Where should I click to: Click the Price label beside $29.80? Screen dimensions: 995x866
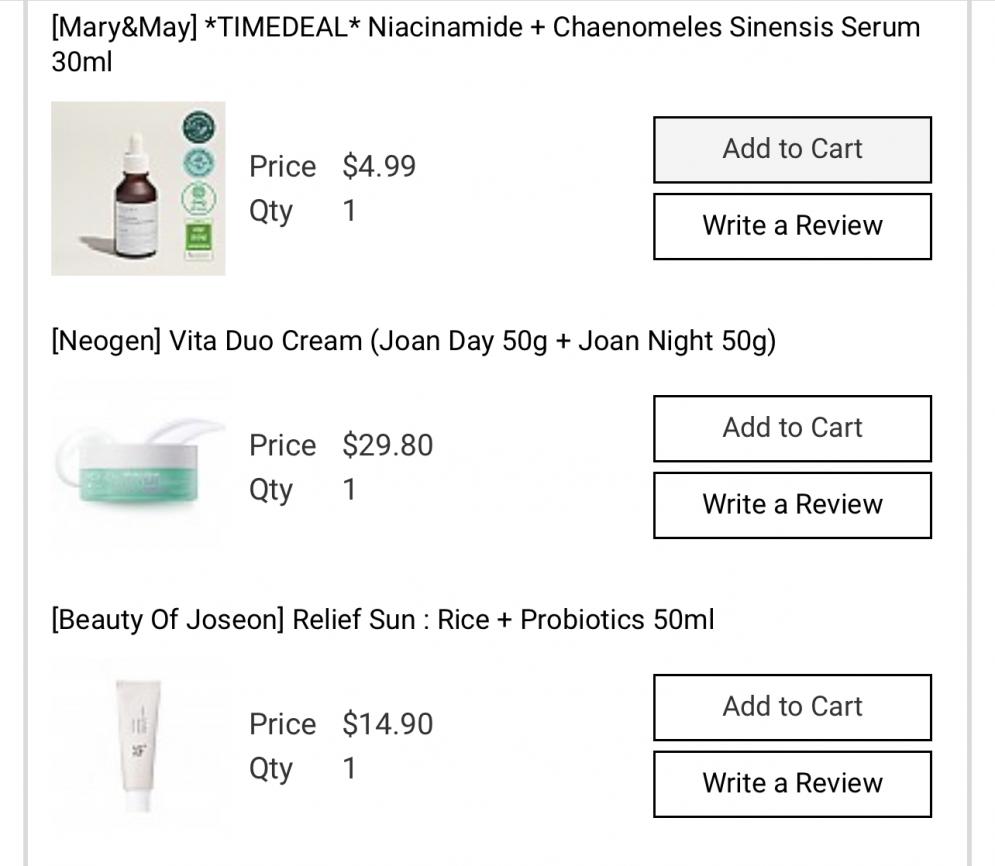pos(282,445)
